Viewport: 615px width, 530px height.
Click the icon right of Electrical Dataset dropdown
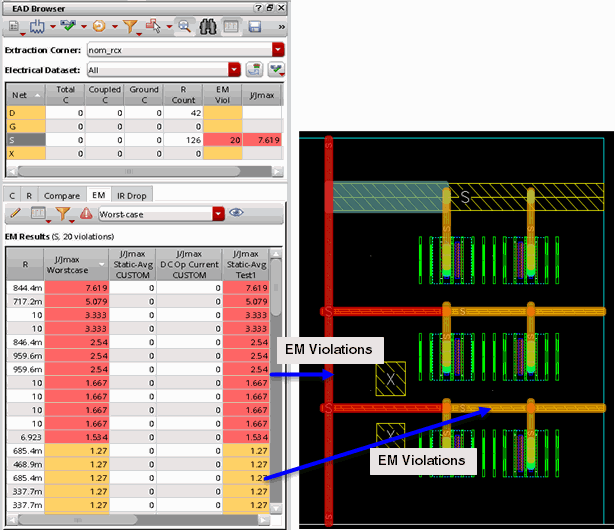coord(254,70)
